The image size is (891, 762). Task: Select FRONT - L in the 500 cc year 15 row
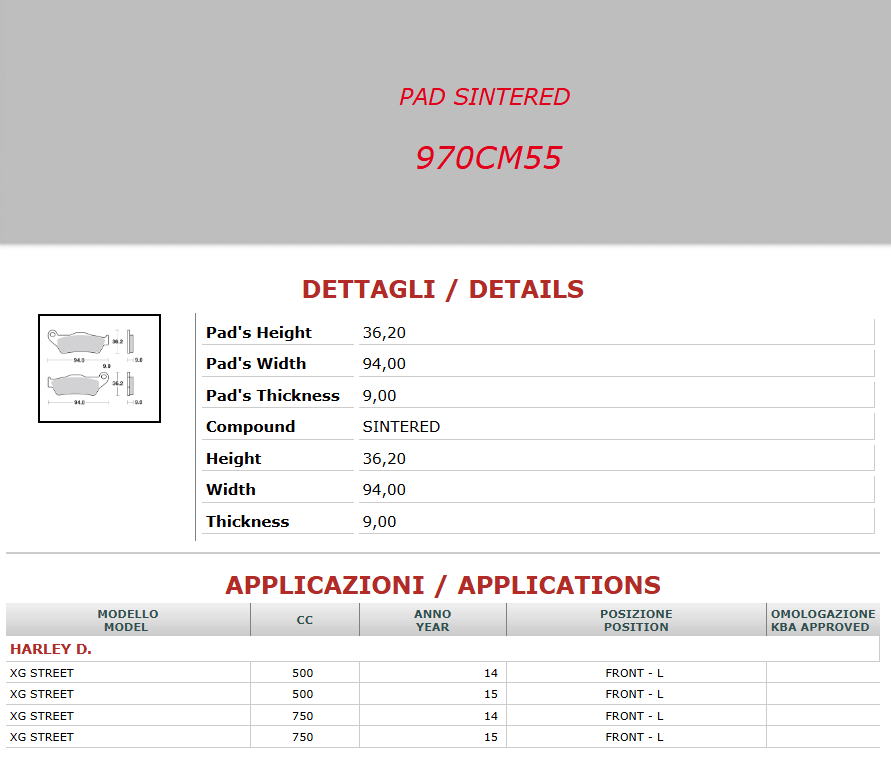tap(634, 694)
